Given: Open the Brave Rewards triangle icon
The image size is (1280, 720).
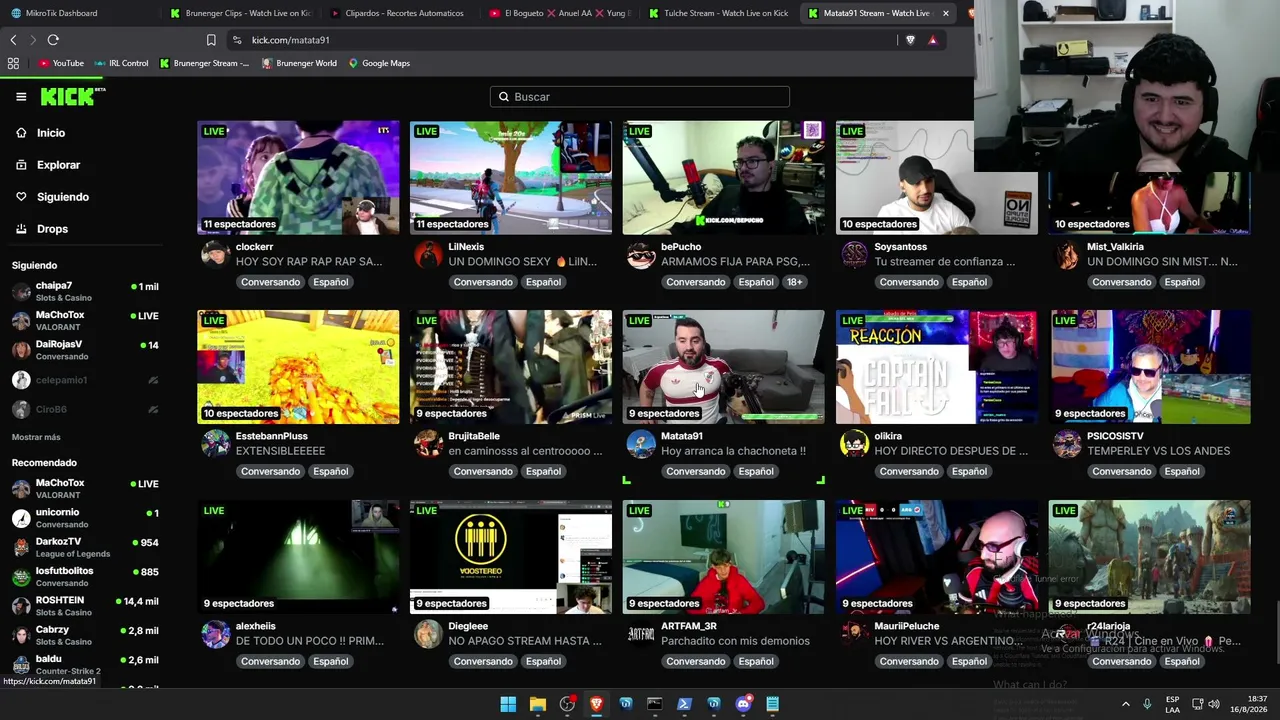Looking at the screenshot, I should 932,40.
